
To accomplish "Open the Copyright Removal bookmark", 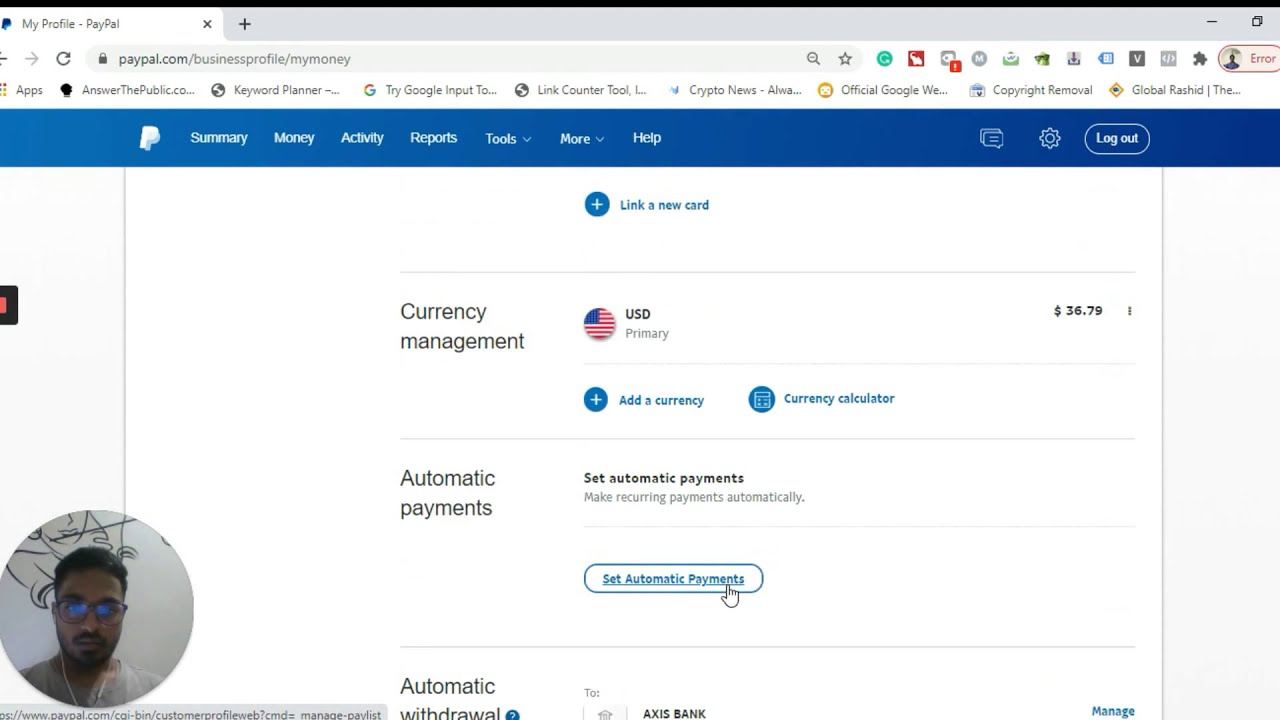I will click(1031, 90).
